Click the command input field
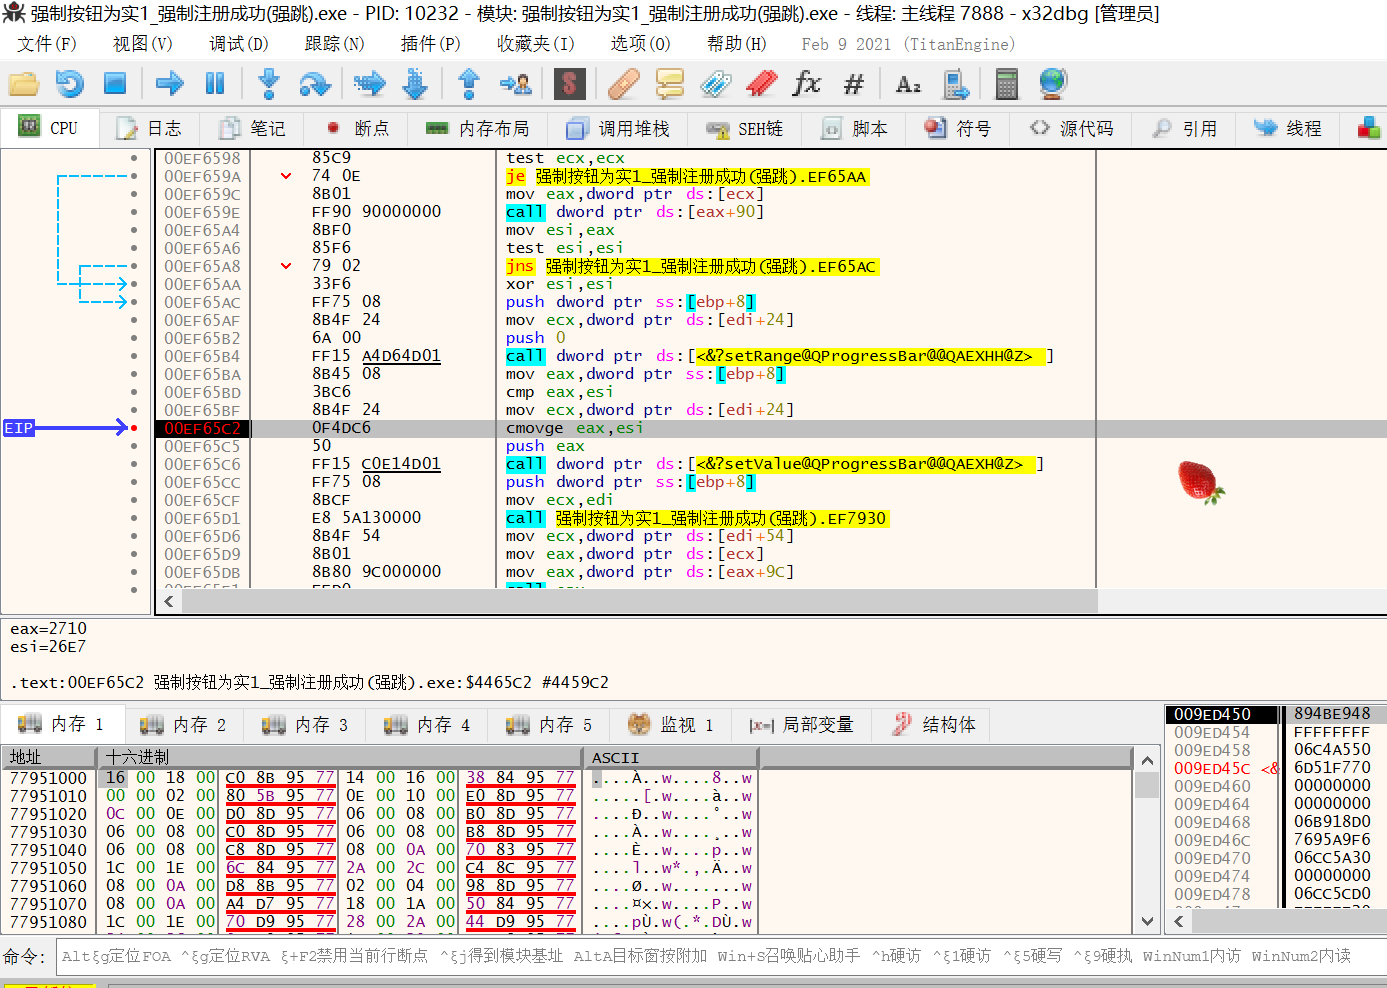 click(720, 956)
